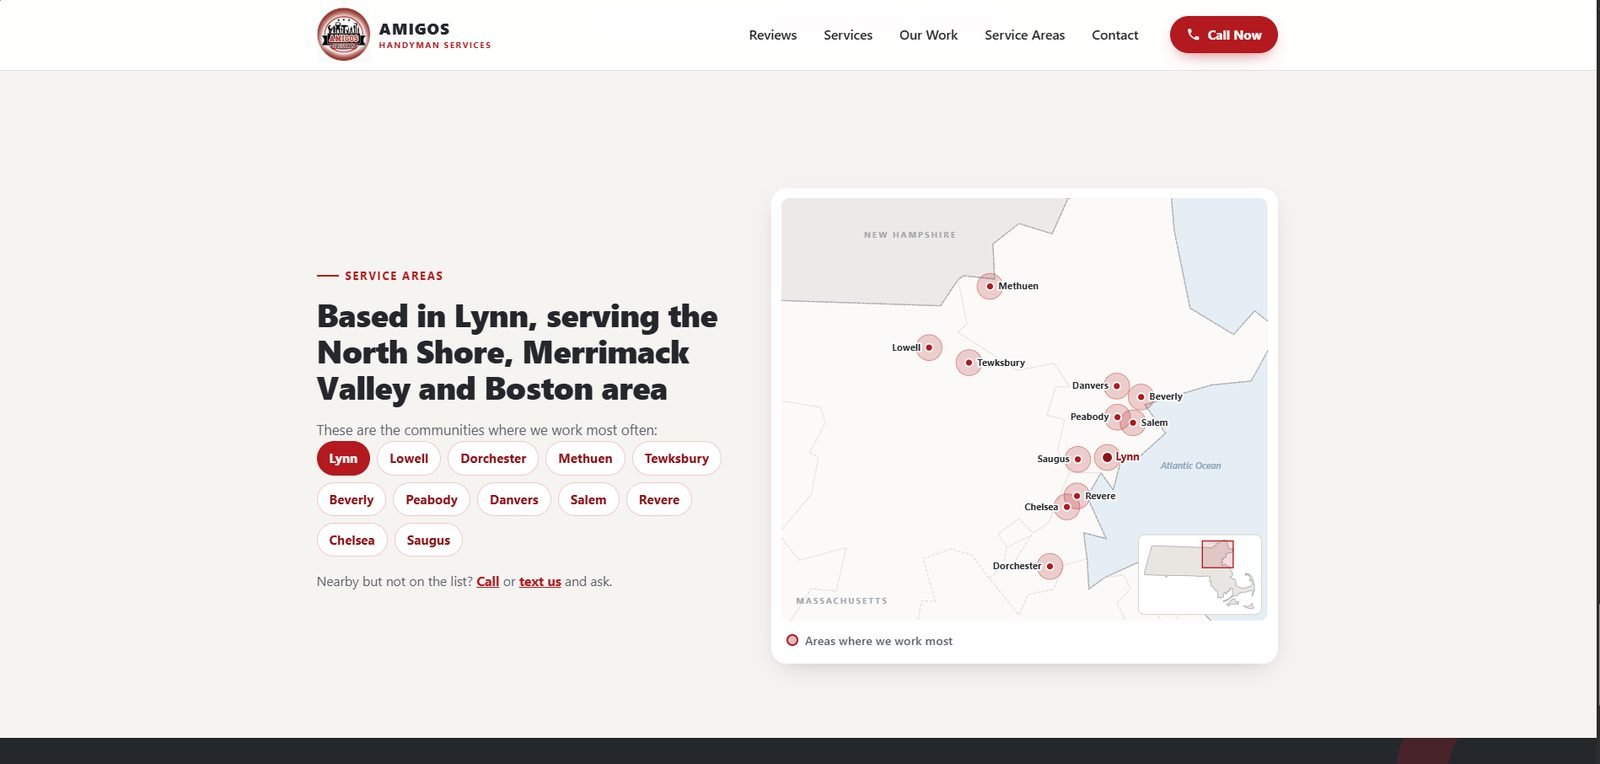Image resolution: width=1600 pixels, height=764 pixels.
Task: Select the Tewksbury community chip
Action: 677,459
